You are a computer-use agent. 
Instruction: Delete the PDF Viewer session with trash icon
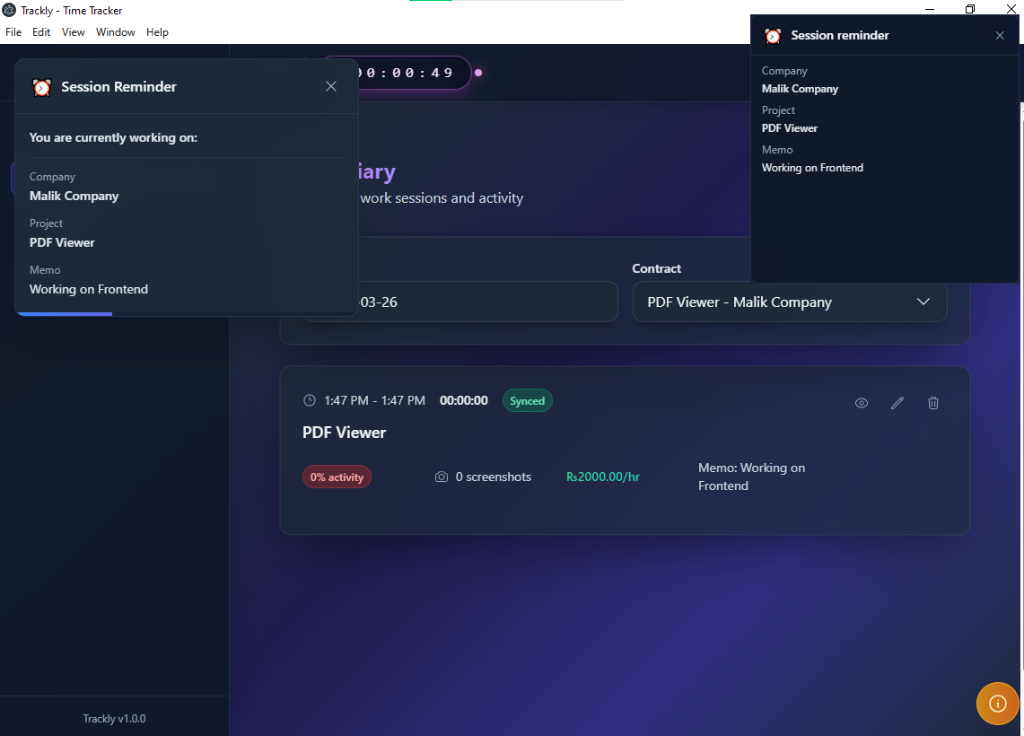(933, 403)
